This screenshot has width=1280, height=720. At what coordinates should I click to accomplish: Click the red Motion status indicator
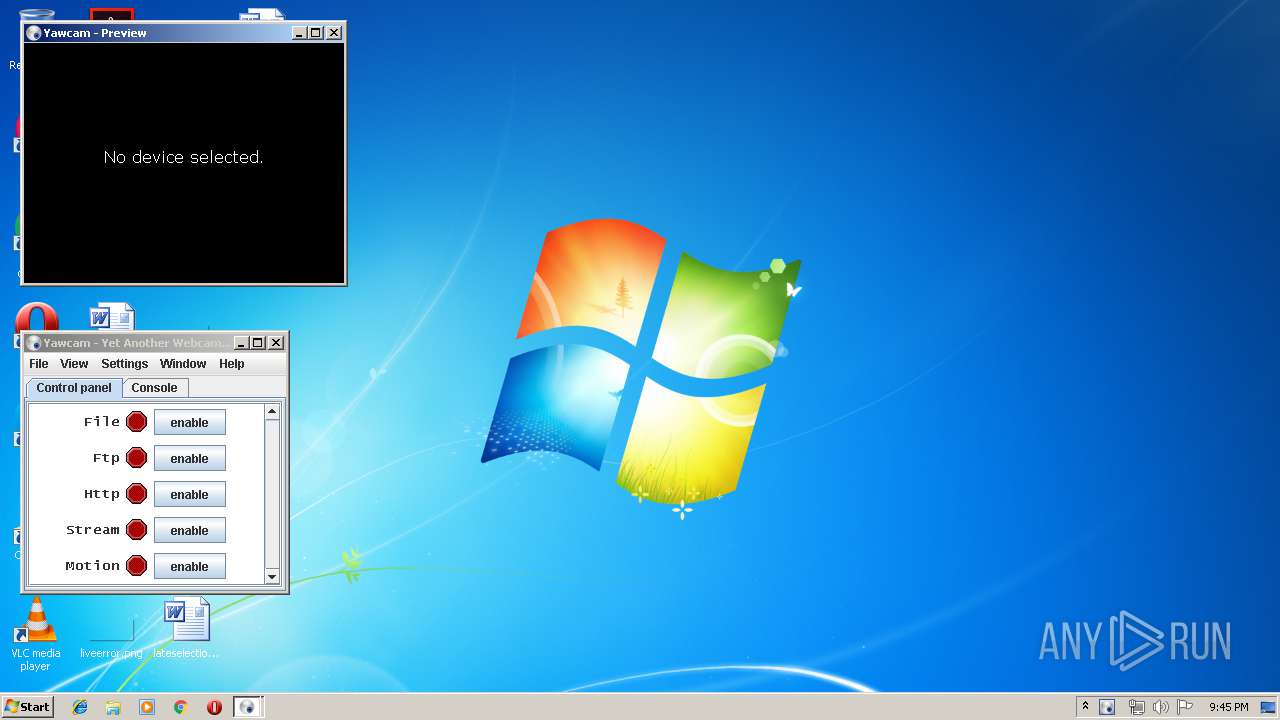137,566
